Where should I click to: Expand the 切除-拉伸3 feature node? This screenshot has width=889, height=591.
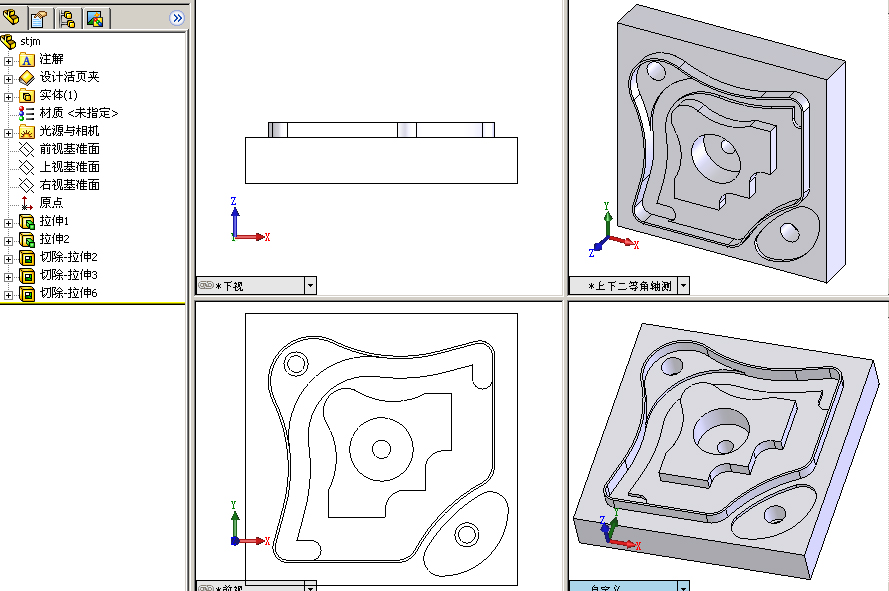pyautogui.click(x=9, y=277)
